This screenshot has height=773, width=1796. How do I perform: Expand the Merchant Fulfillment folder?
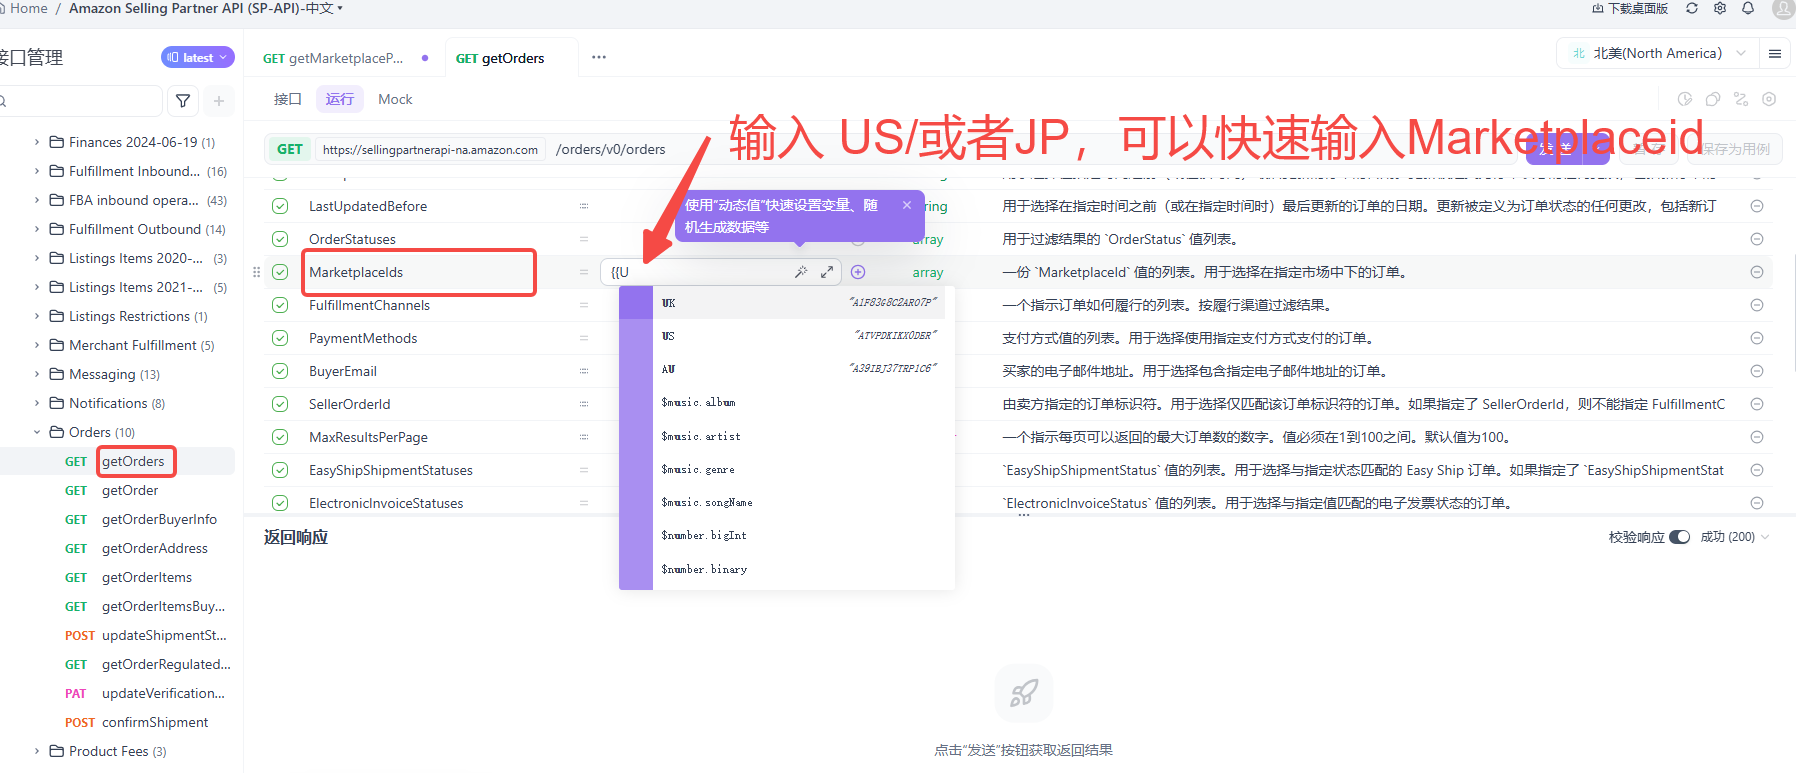(x=37, y=345)
